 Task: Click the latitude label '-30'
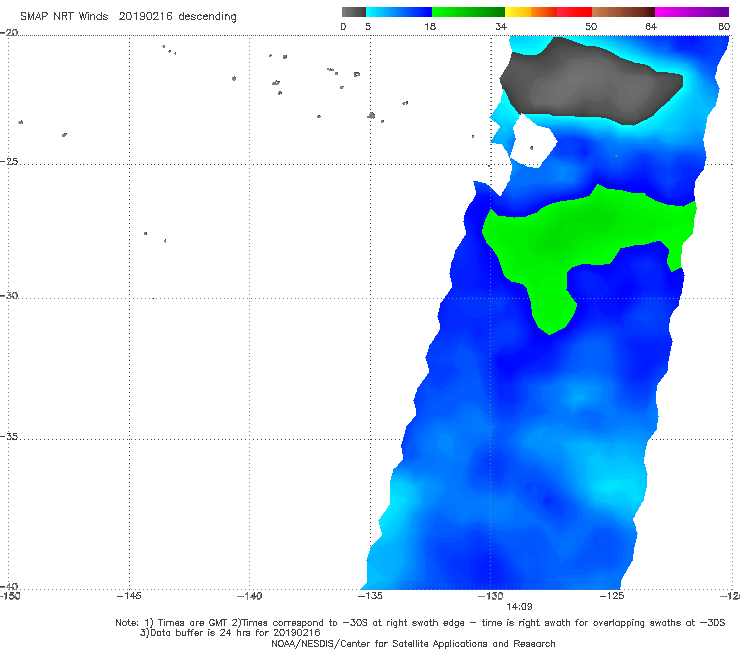9,295
